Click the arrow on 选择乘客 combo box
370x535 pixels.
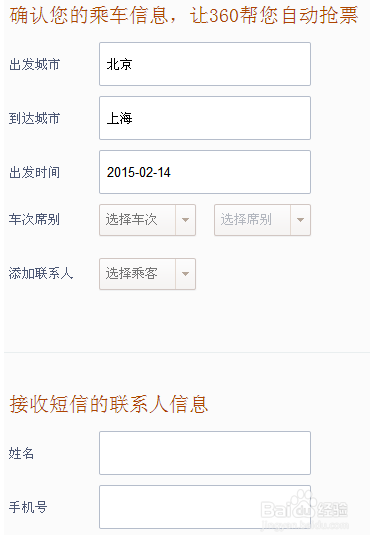tap(185, 274)
